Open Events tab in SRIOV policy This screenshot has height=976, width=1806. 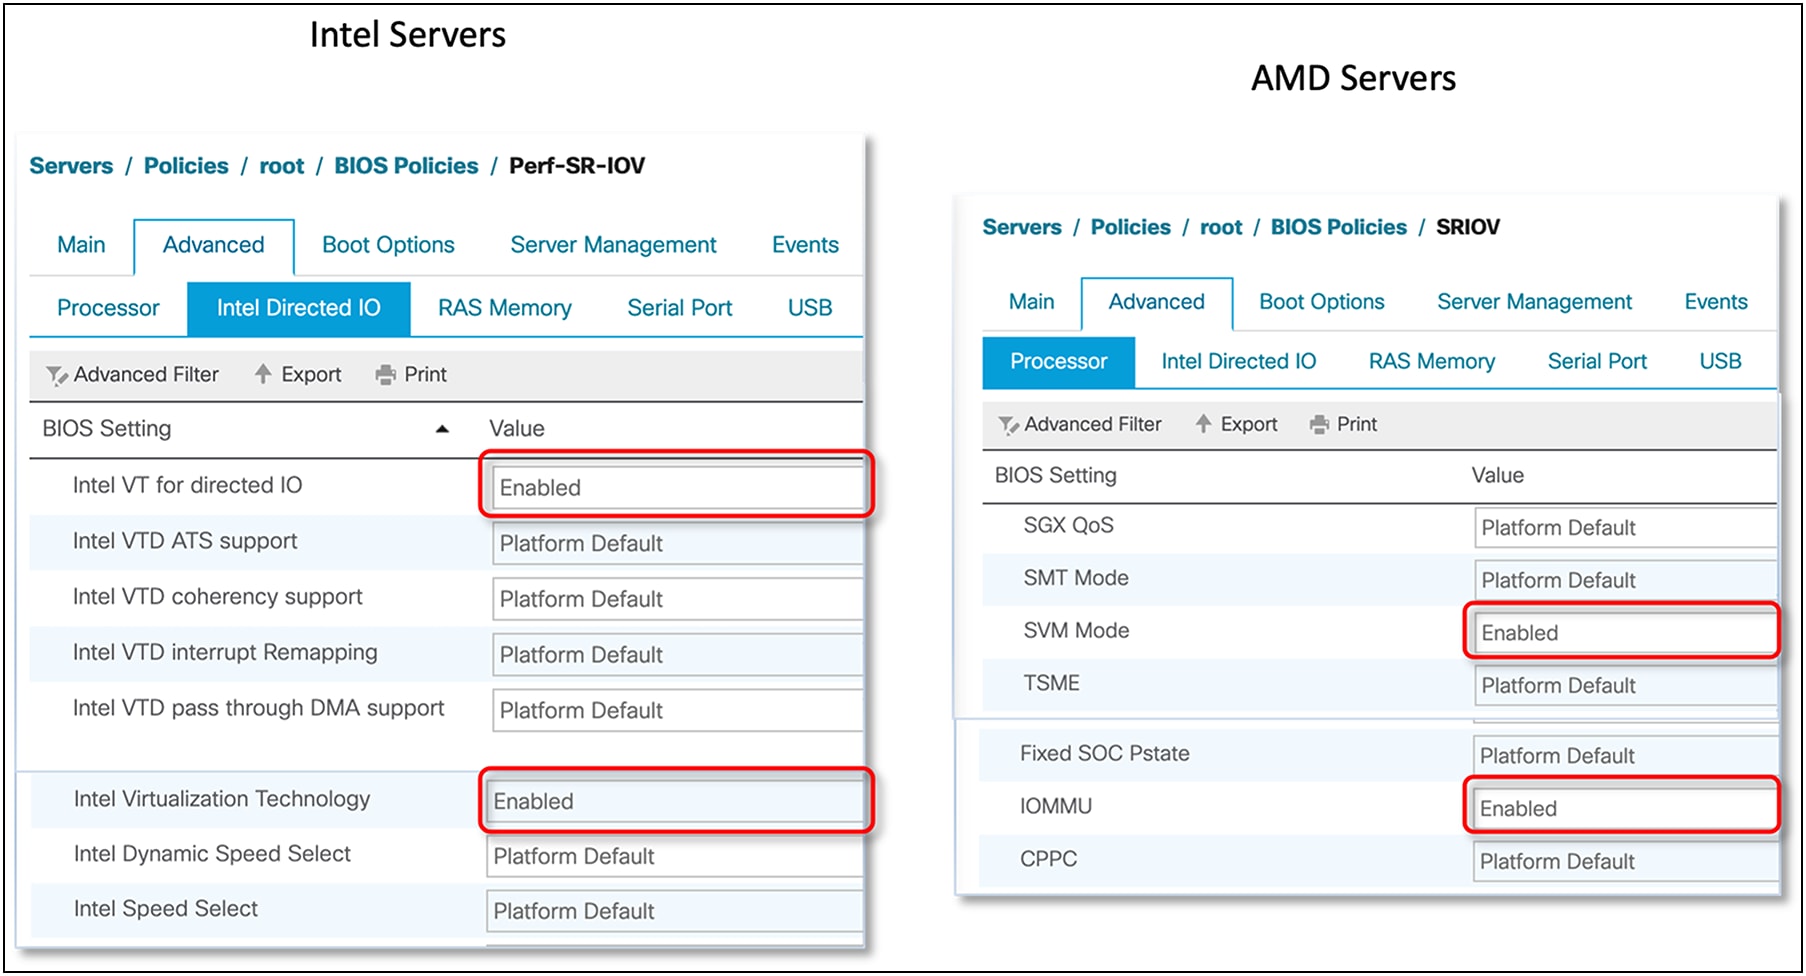(1716, 302)
